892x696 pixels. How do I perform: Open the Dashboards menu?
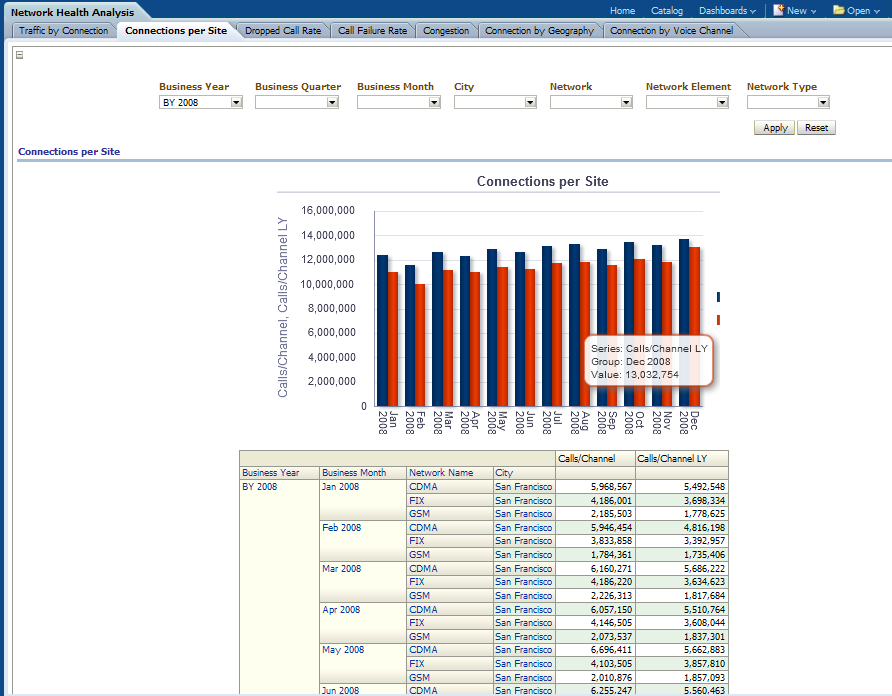726,11
